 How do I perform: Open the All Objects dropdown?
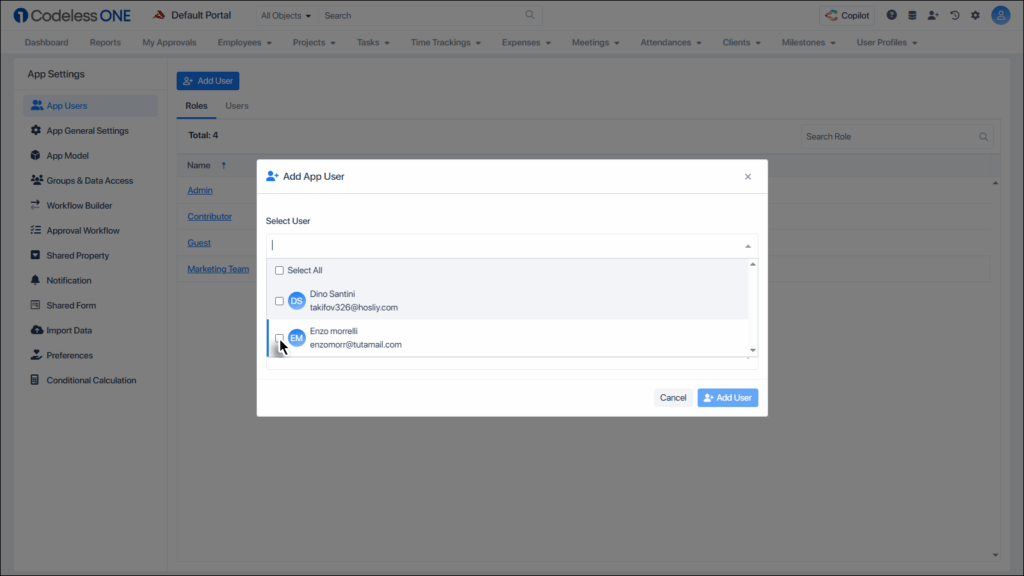[285, 16]
